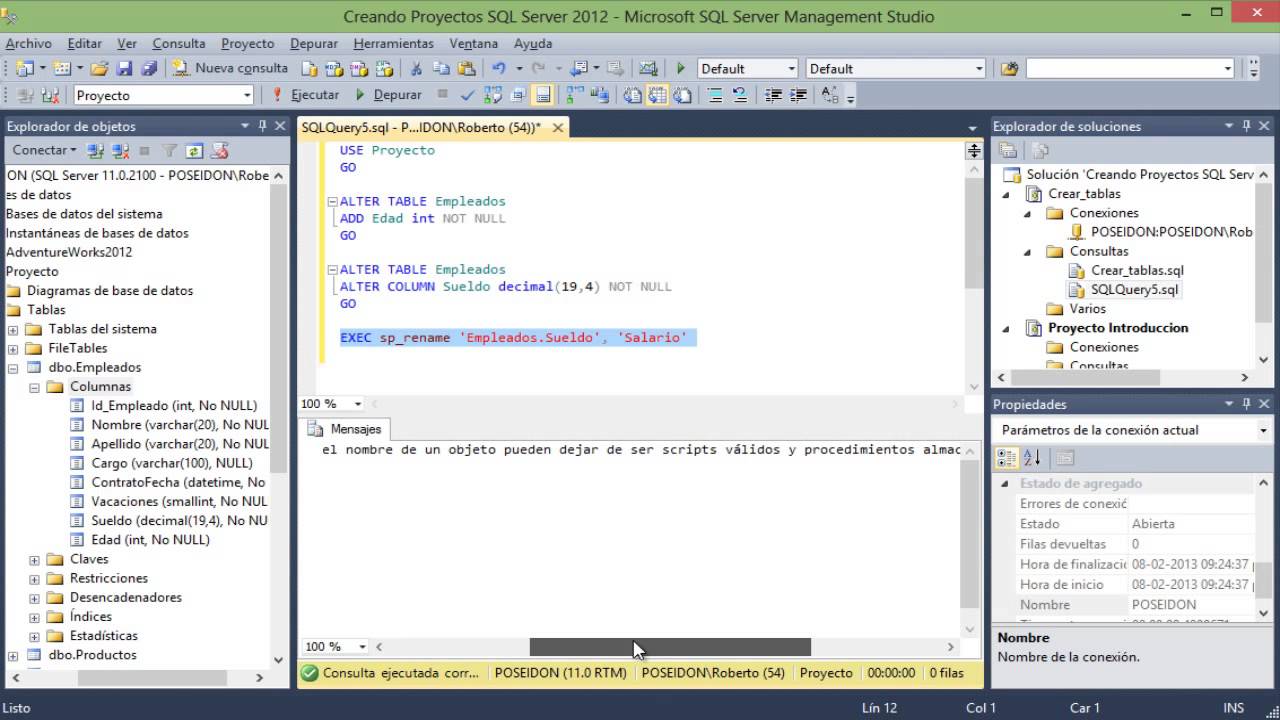This screenshot has width=1280, height=720.
Task: Click the open file folder icon
Action: coord(99,68)
